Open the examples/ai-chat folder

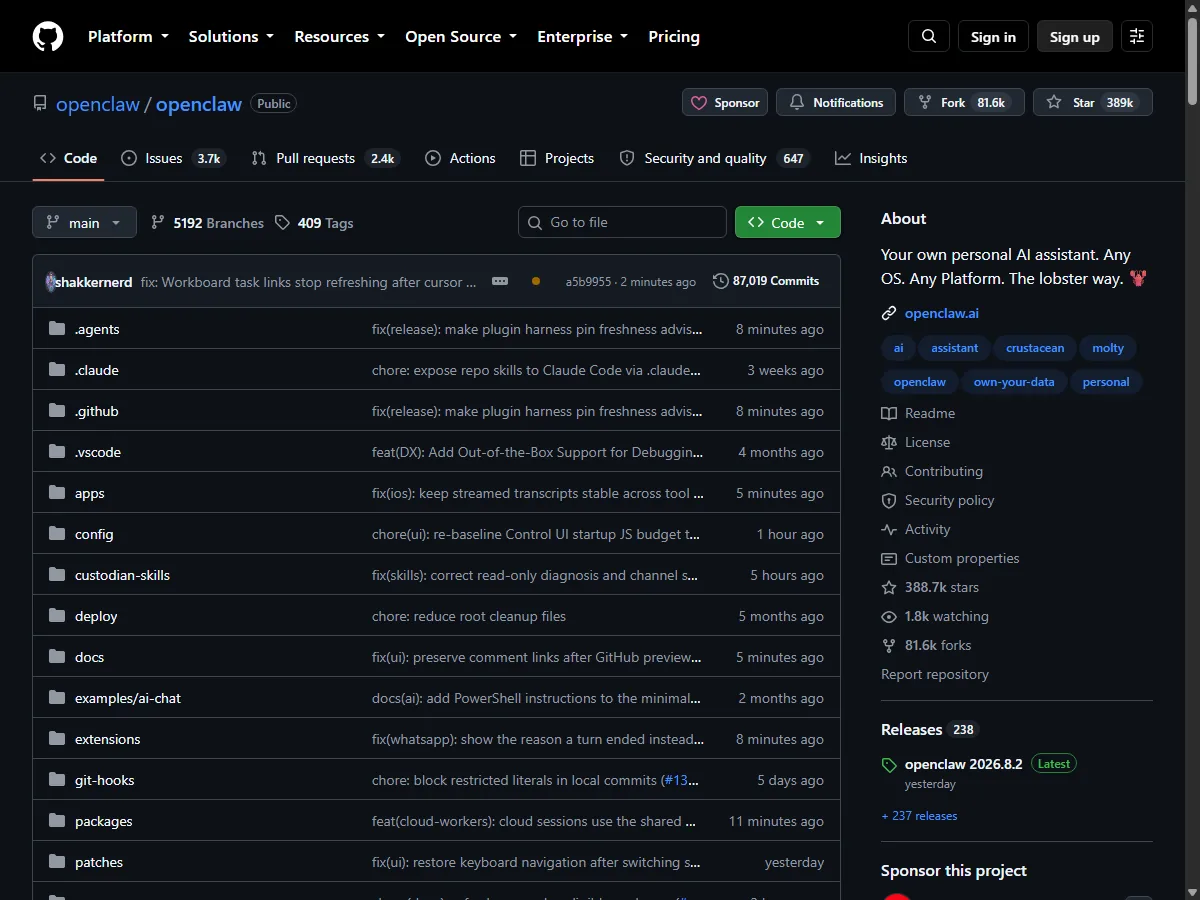pos(128,698)
